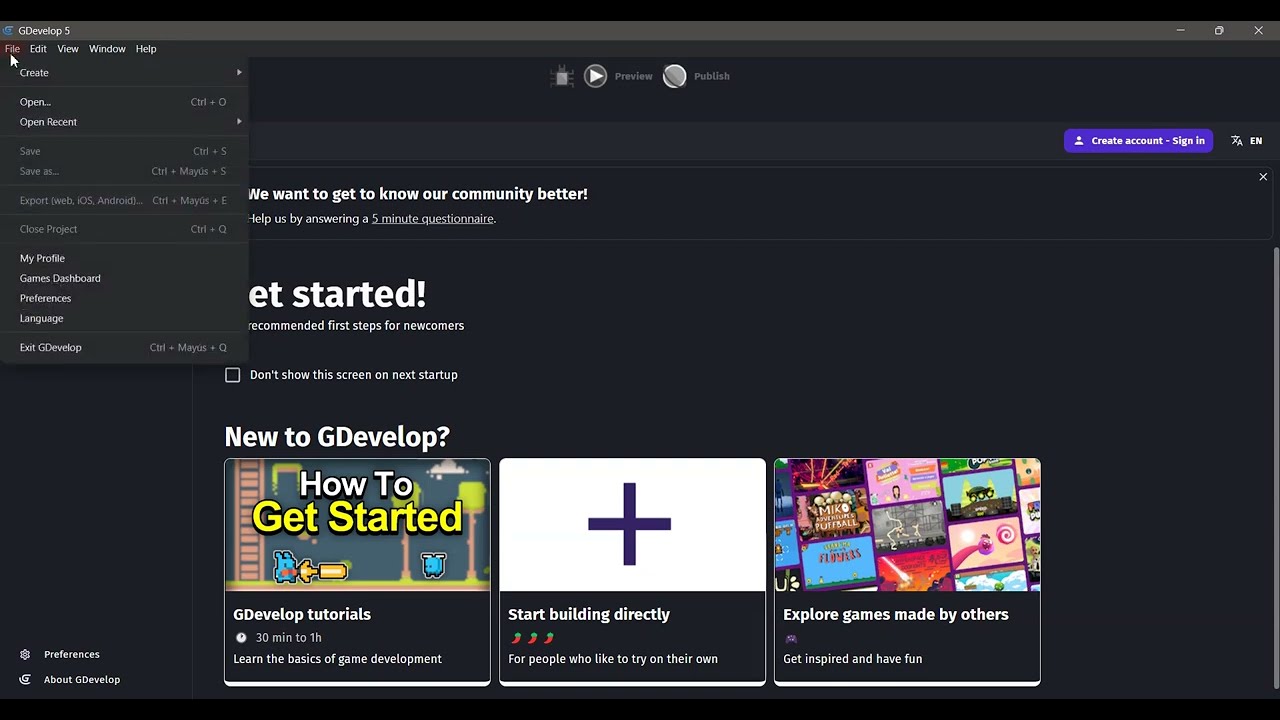1280x720 pixels.
Task: Click the GDevelop 5 title bar logo
Action: click(8, 30)
